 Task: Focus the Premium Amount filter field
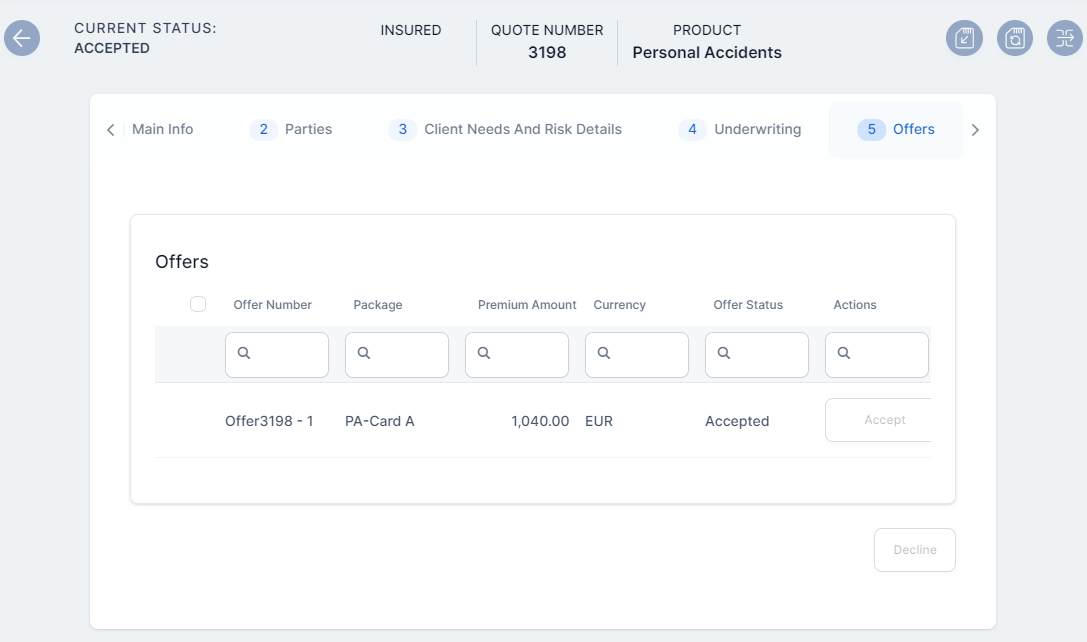click(527, 355)
